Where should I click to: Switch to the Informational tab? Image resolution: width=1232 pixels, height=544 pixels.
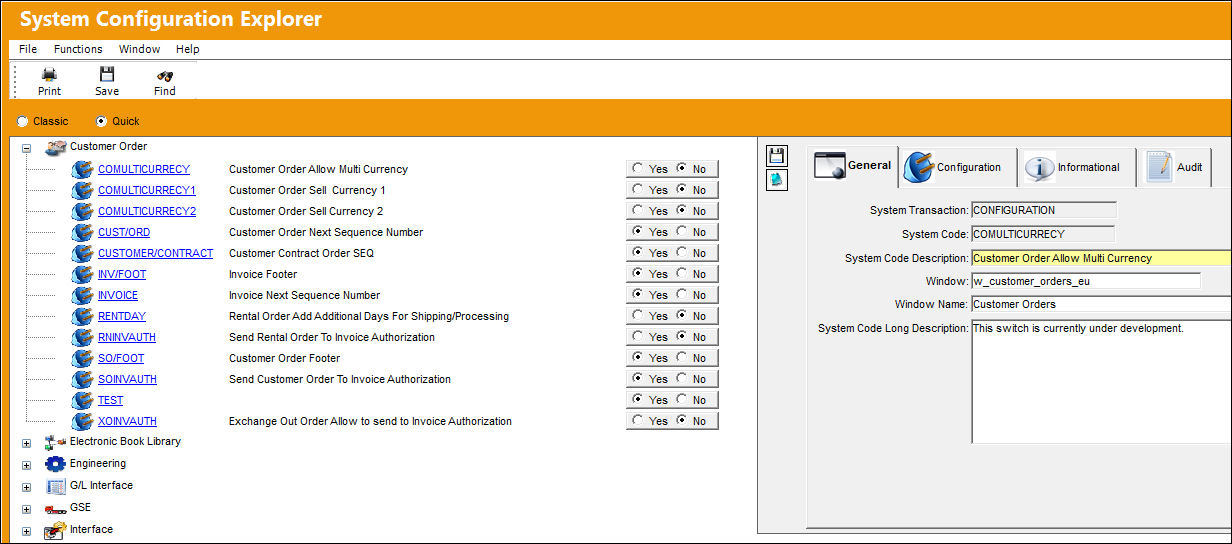pos(1076,167)
